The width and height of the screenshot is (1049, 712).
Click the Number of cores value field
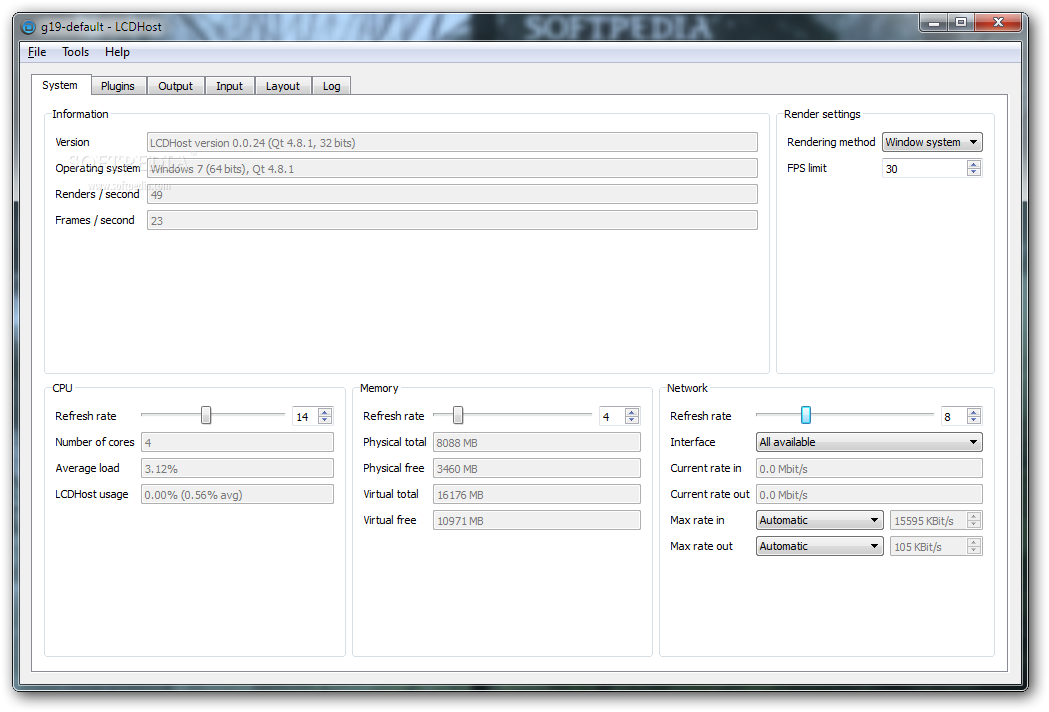click(237, 442)
